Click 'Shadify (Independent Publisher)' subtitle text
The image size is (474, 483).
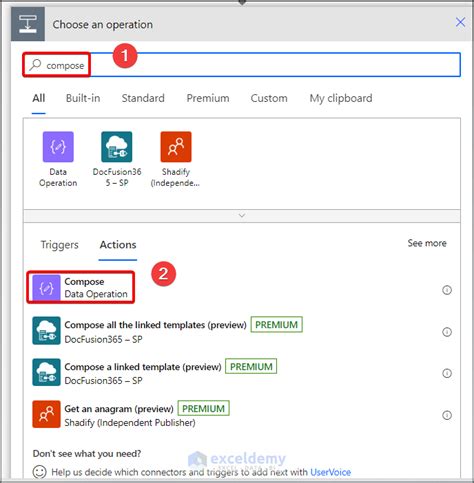point(130,423)
